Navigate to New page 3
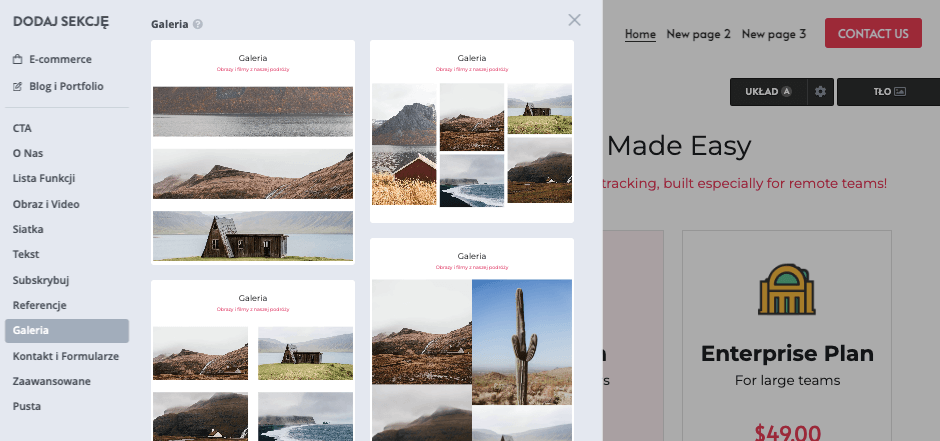Image resolution: width=940 pixels, height=441 pixels. pyautogui.click(x=773, y=34)
